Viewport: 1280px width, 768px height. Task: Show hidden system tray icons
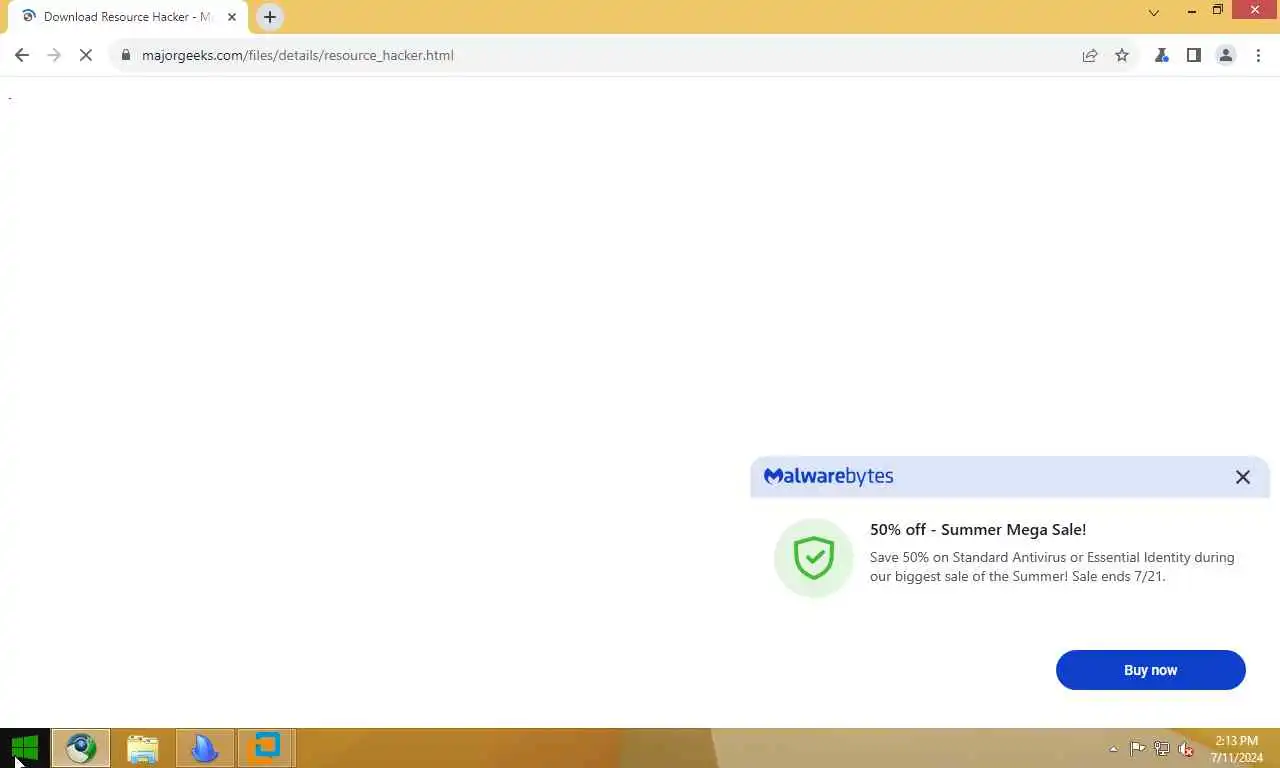tap(1113, 749)
